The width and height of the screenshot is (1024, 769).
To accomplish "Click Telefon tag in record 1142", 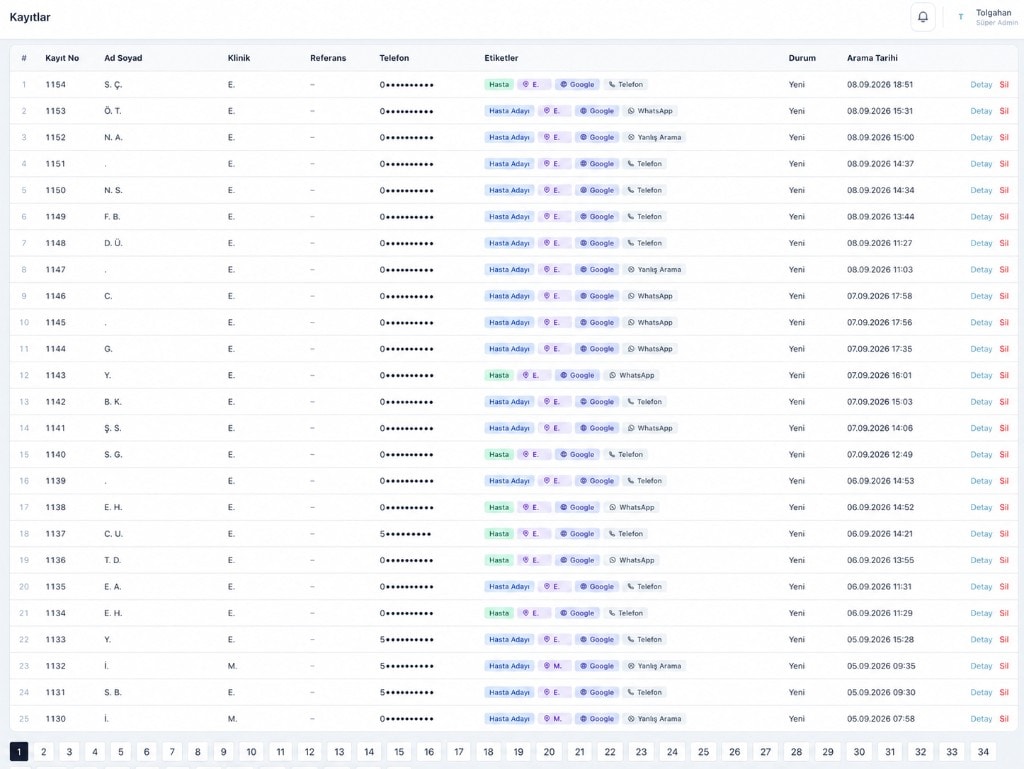I will [645, 401].
